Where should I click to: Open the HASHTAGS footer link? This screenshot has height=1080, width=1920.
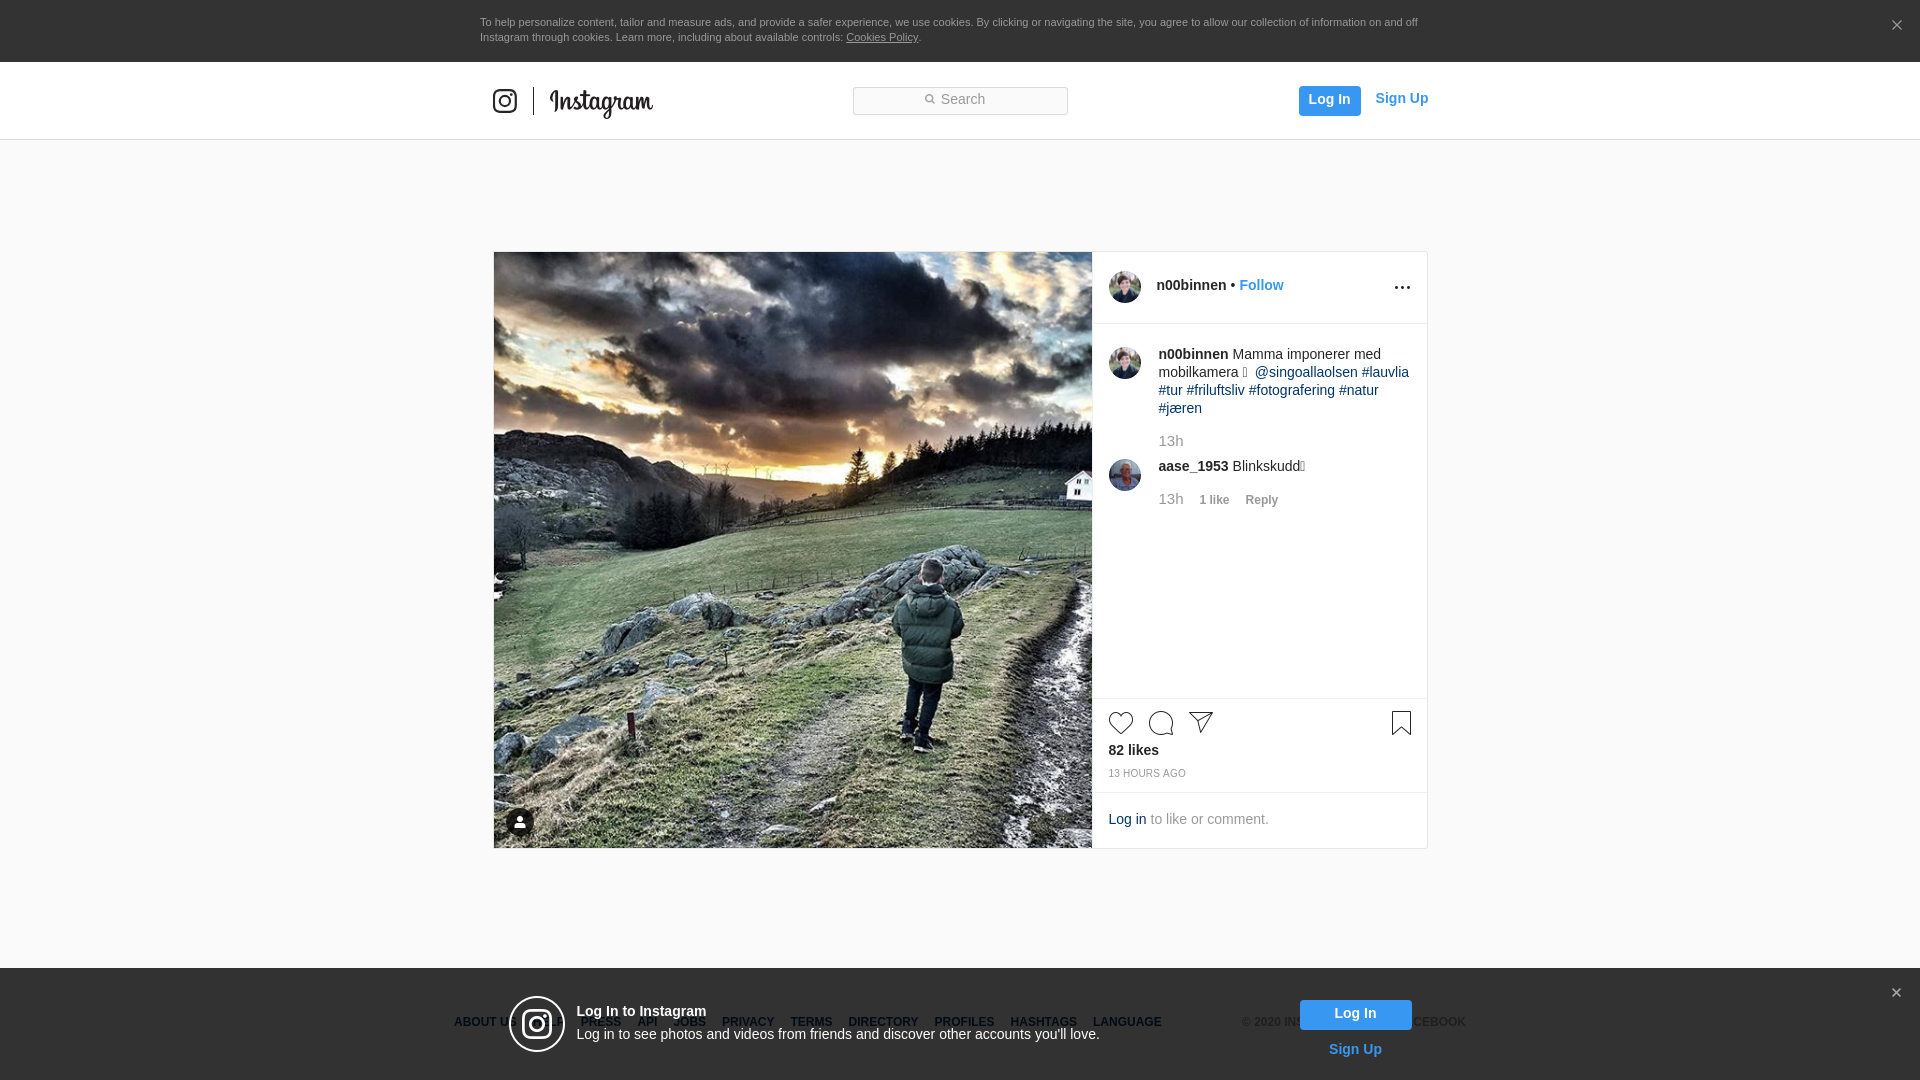click(1043, 1022)
